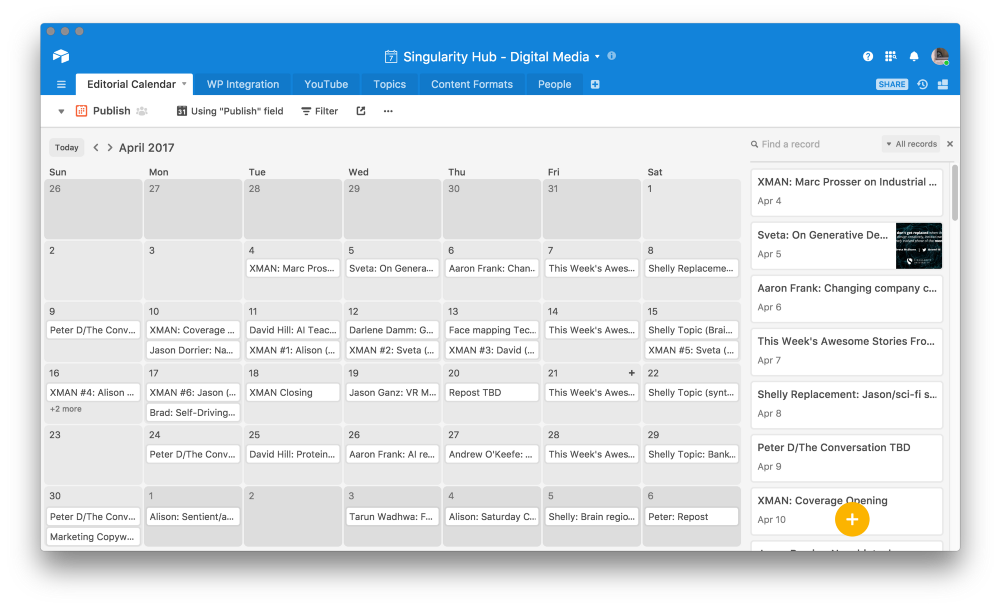Open Sveta thumbnail image in sidebar
The width and height of the screenshot is (1000, 608).
tap(919, 246)
